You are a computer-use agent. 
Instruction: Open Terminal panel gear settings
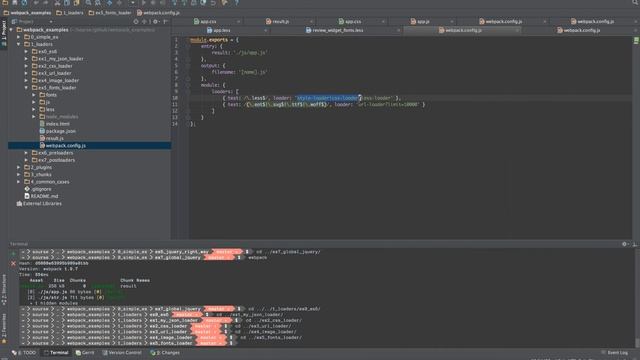624,244
